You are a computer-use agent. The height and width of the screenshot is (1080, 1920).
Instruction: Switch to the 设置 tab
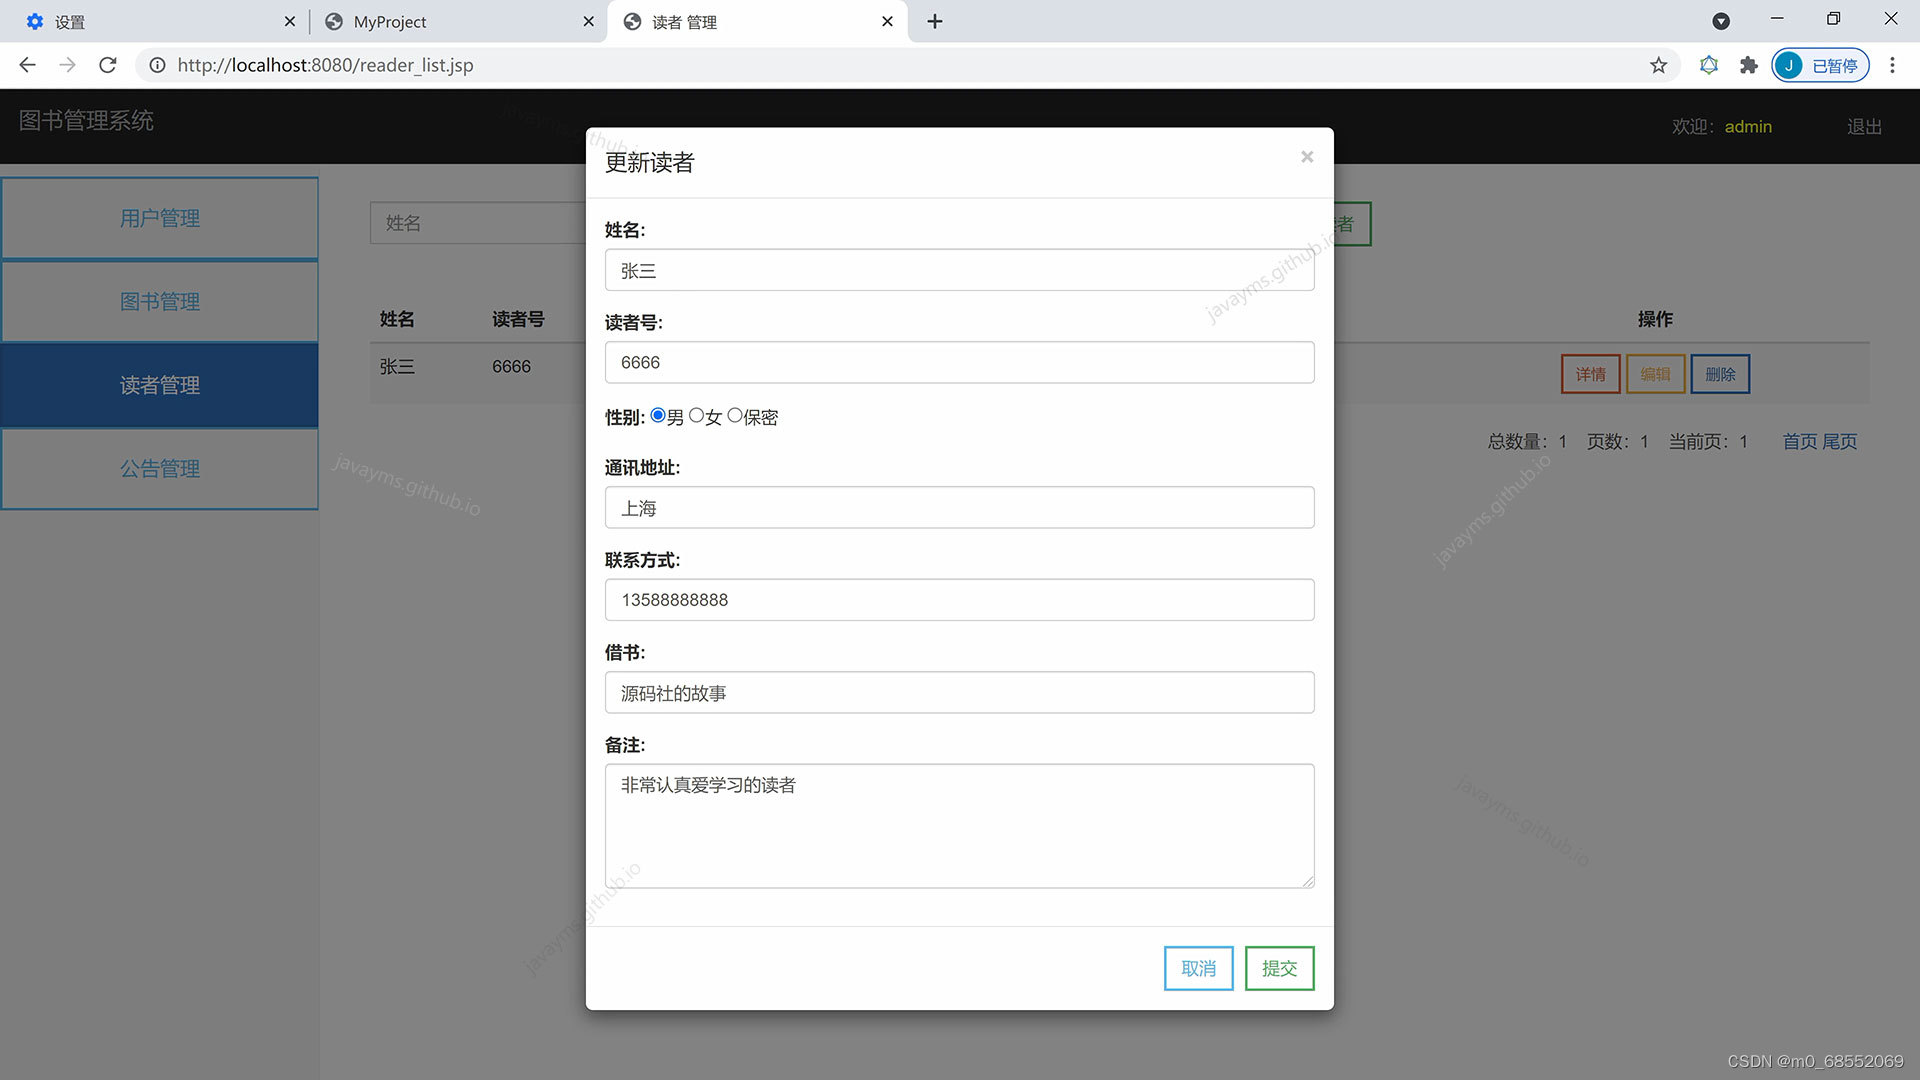point(155,21)
